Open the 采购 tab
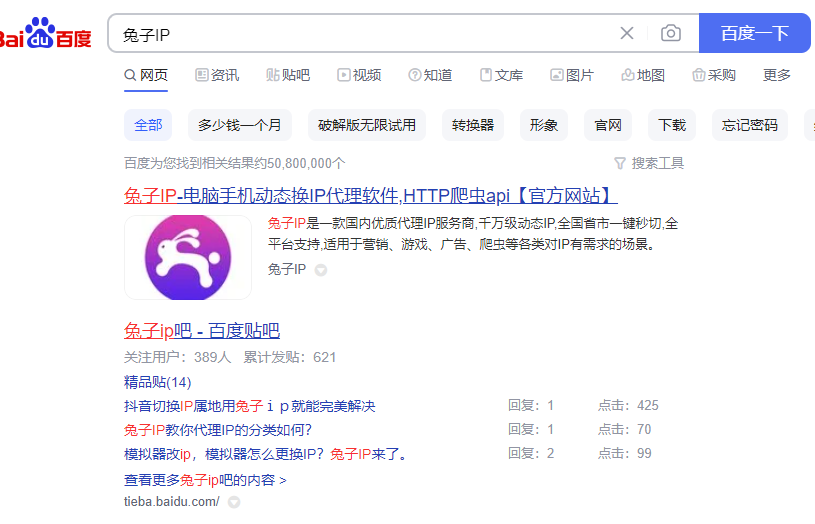 (714, 75)
